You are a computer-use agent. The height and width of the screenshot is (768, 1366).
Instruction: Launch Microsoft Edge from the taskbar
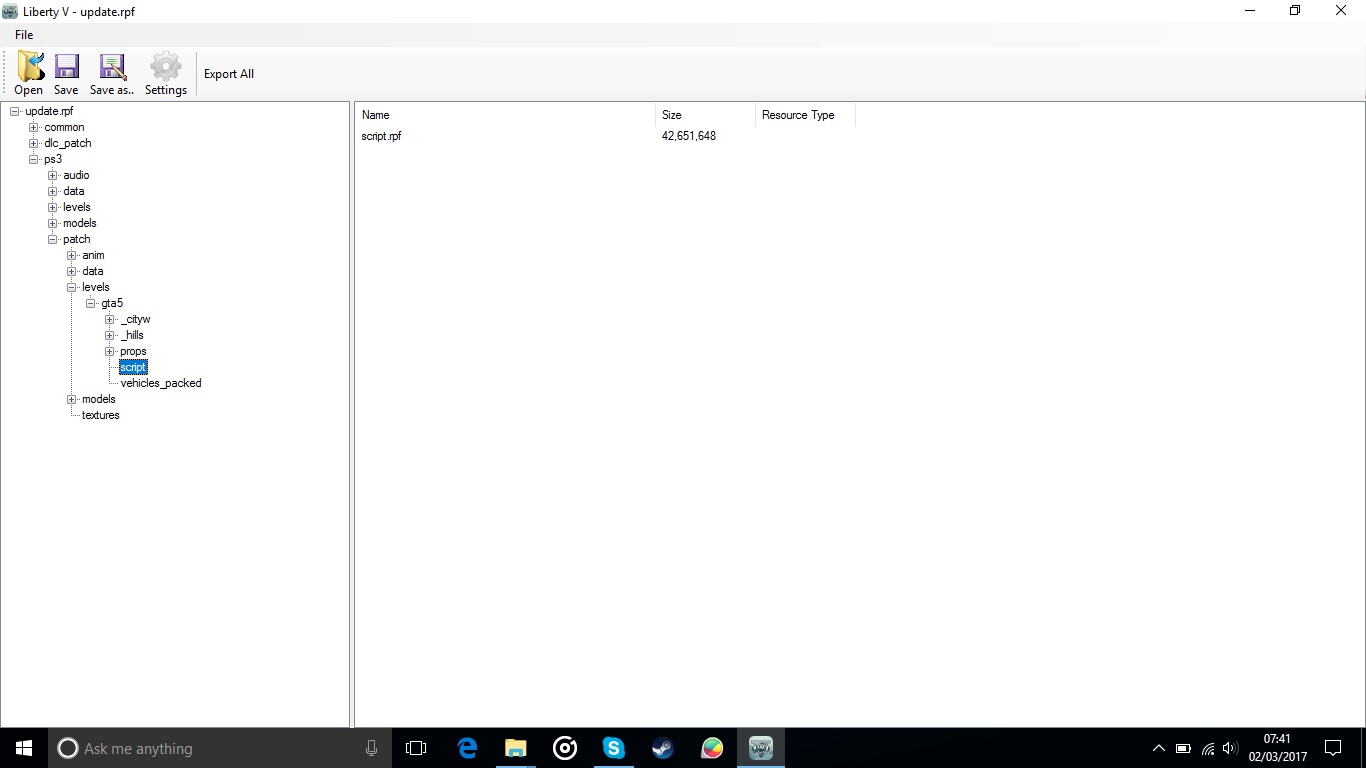point(467,748)
